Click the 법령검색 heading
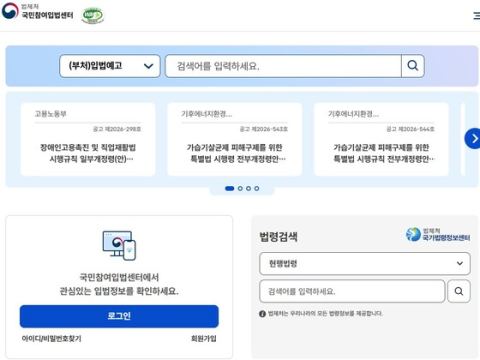Image resolution: width=480 pixels, height=360 pixels. pos(278,237)
